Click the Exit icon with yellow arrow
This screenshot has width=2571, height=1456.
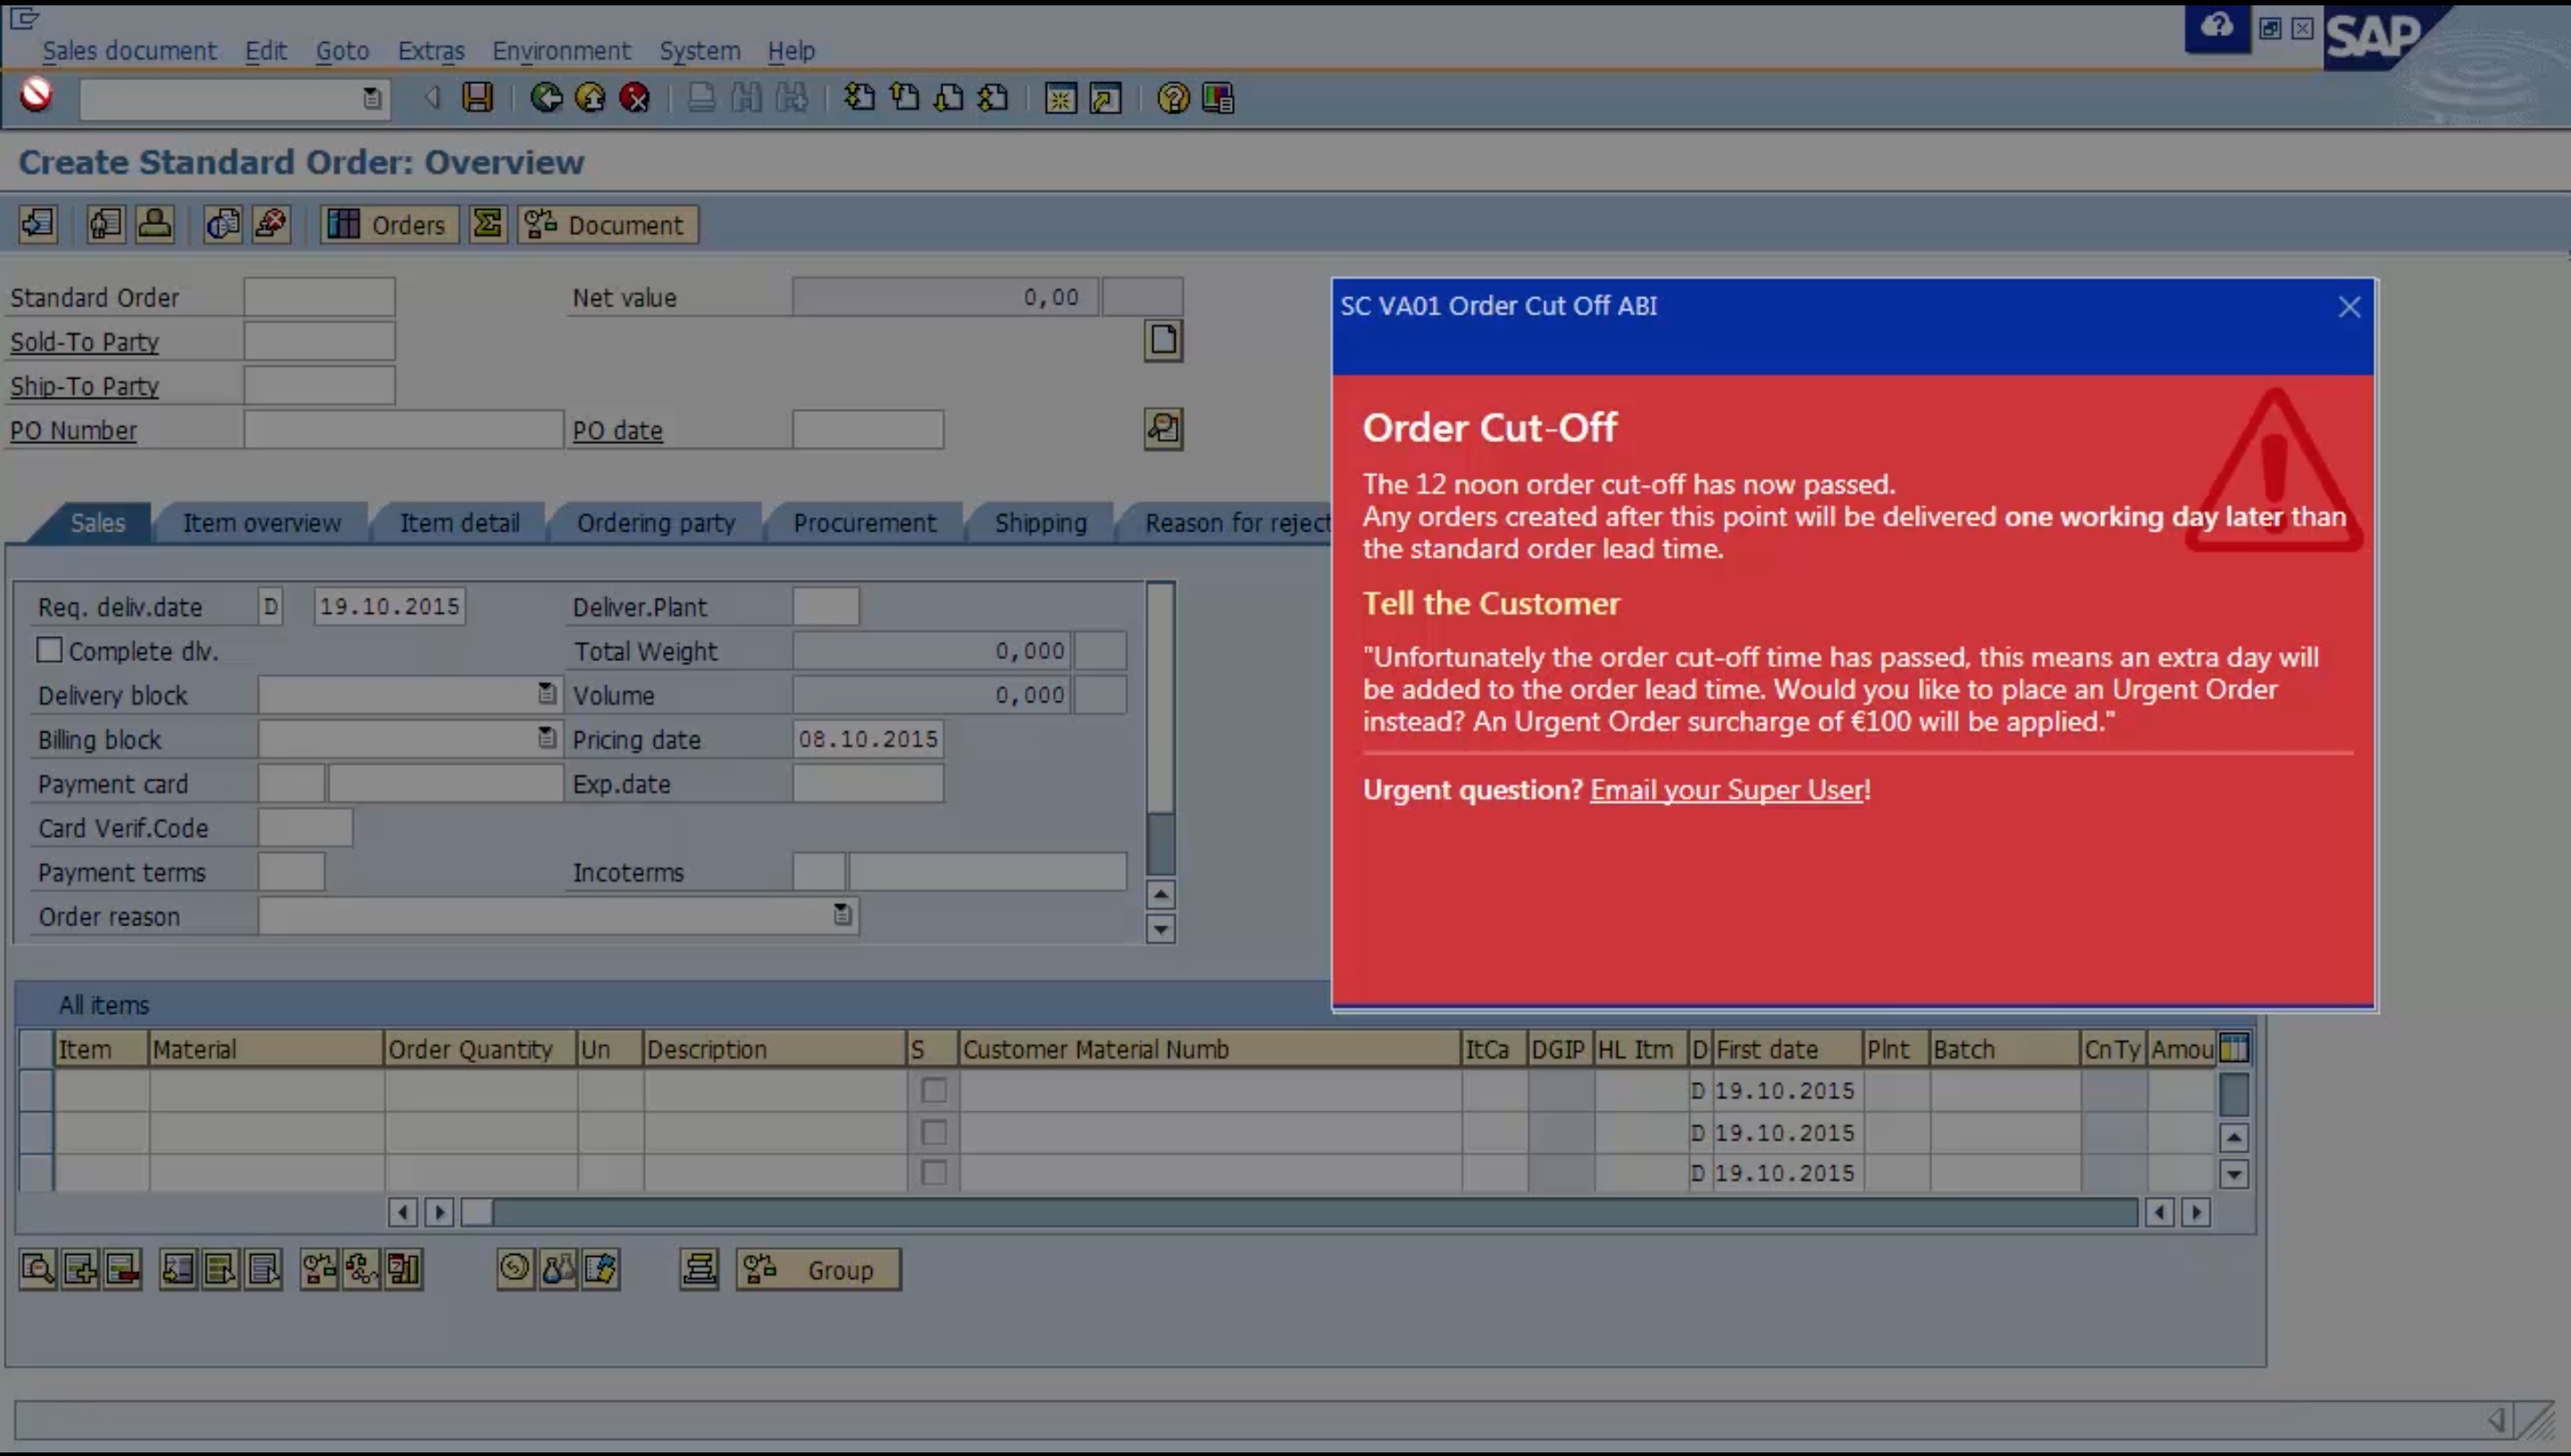tap(590, 97)
